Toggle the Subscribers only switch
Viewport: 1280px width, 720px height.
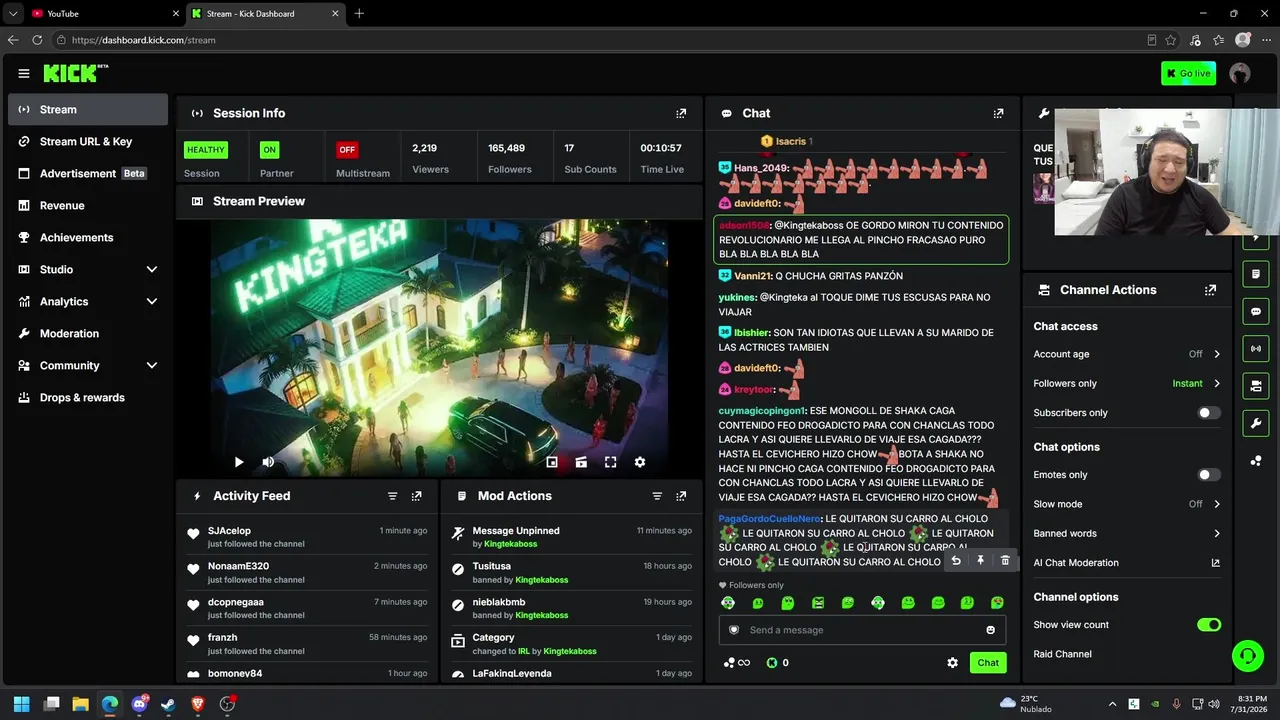click(x=1209, y=413)
